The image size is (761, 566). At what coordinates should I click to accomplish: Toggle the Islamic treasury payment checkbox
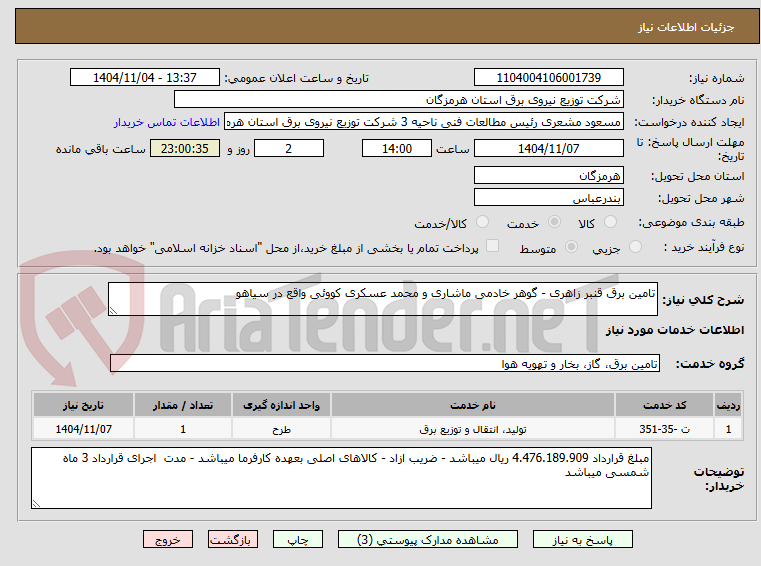(x=492, y=246)
